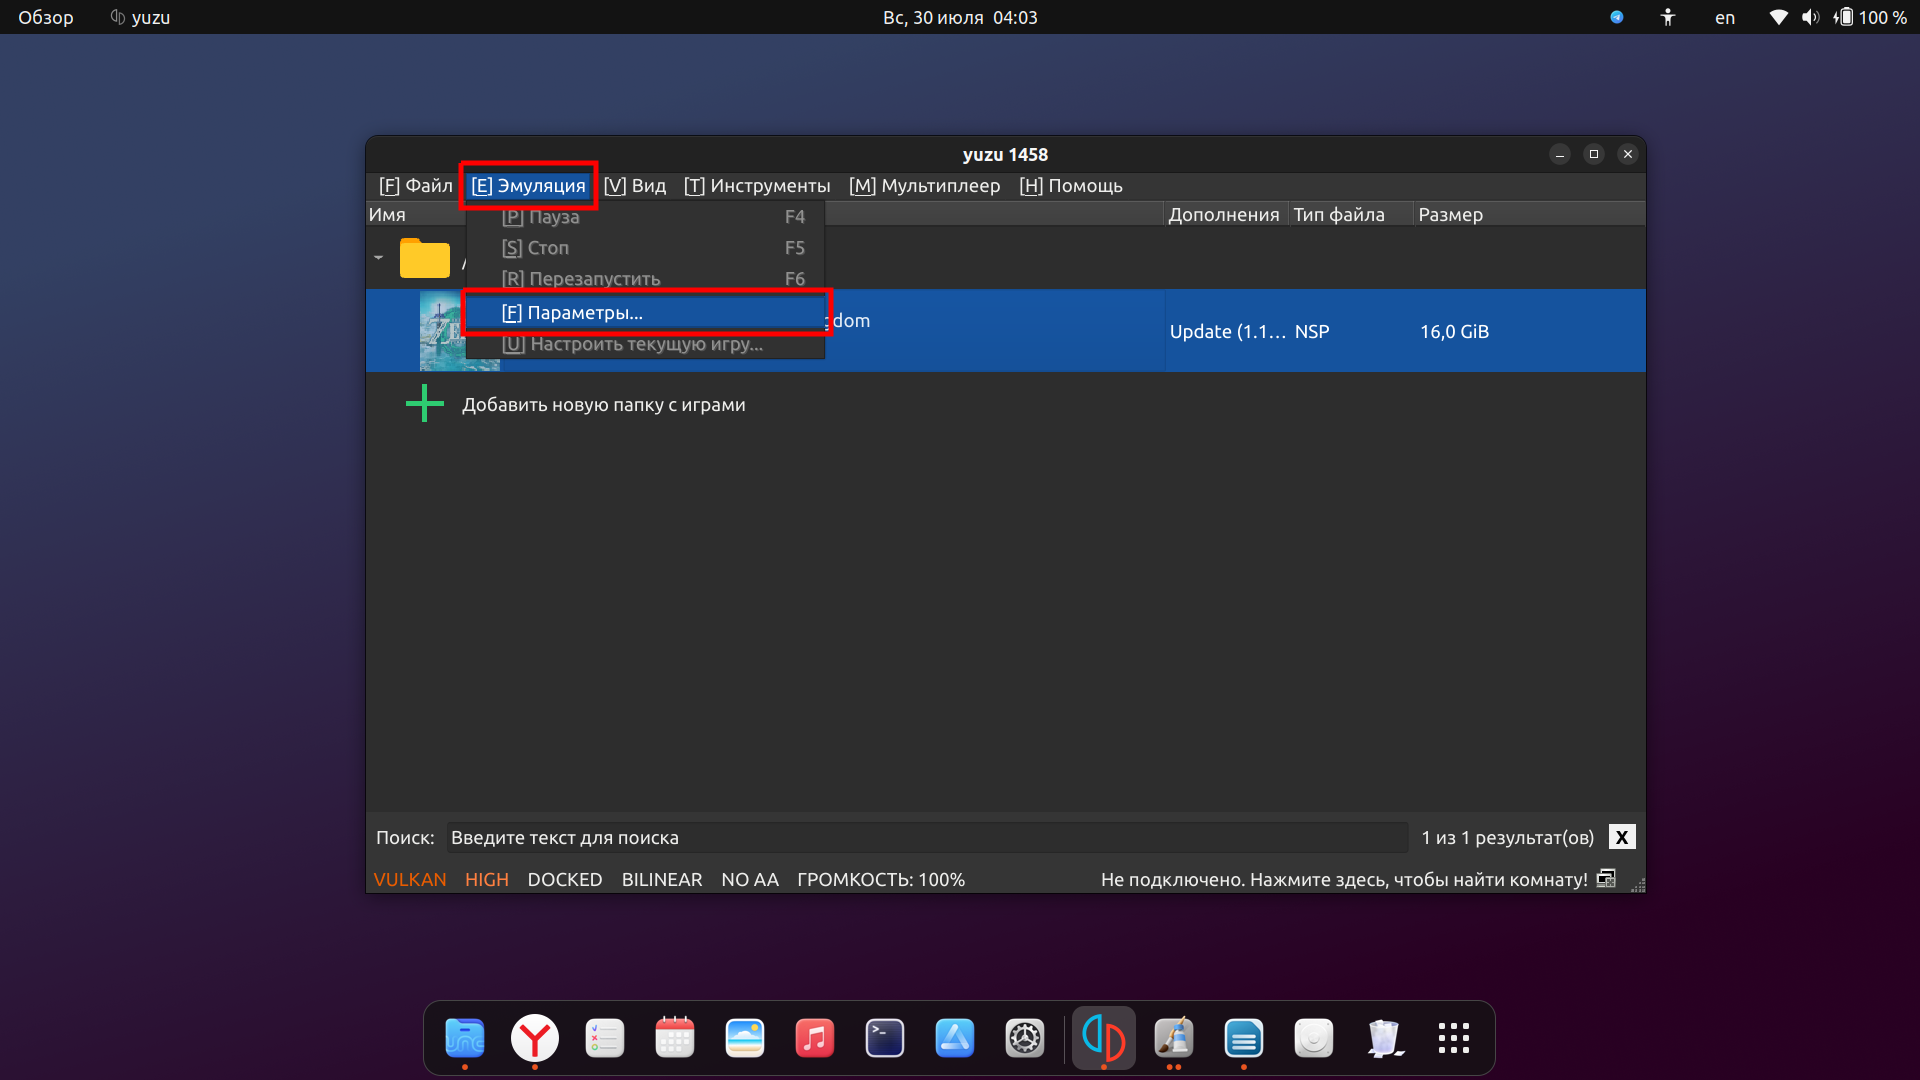Launch Yandex Browser from the dock
The width and height of the screenshot is (1920, 1080).
(535, 1038)
